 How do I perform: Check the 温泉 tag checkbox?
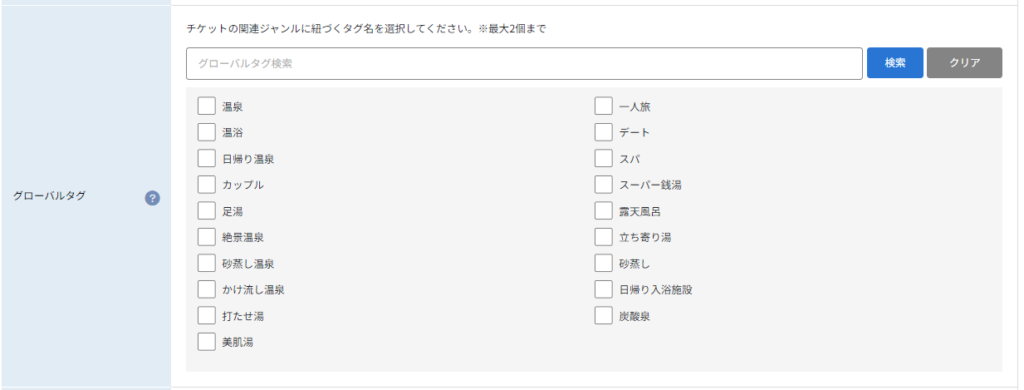click(206, 106)
